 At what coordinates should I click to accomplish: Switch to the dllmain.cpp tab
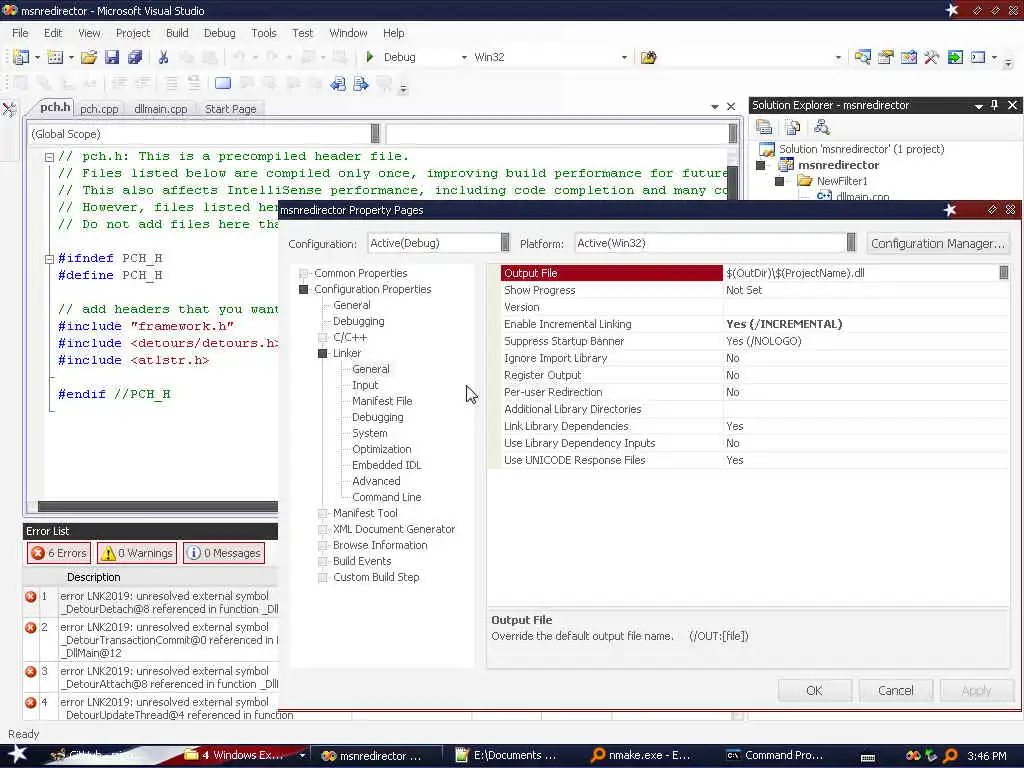point(161,109)
